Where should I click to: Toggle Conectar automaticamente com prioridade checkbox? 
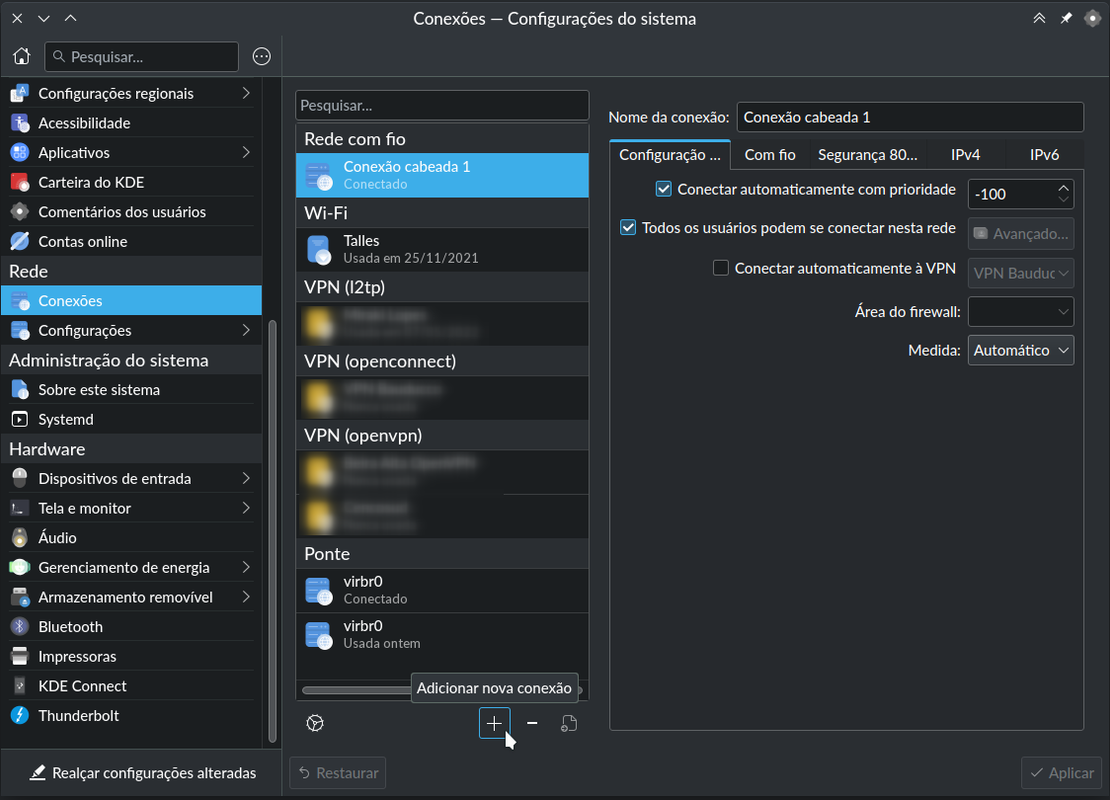[663, 189]
